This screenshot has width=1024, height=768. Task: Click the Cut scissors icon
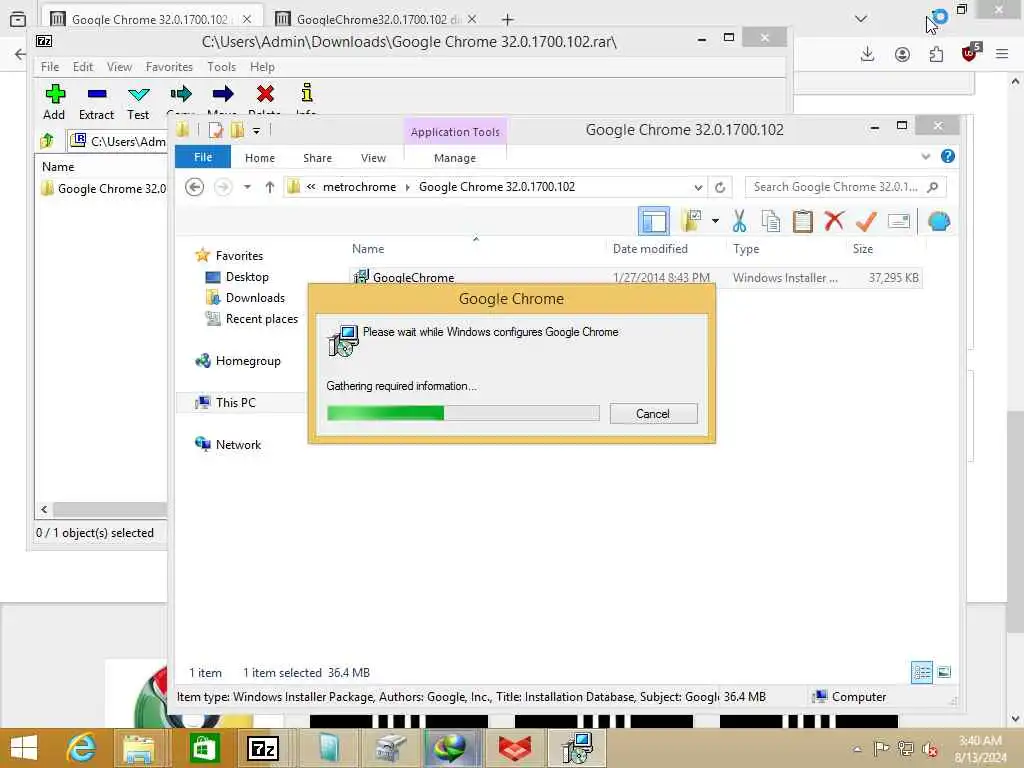[739, 221]
